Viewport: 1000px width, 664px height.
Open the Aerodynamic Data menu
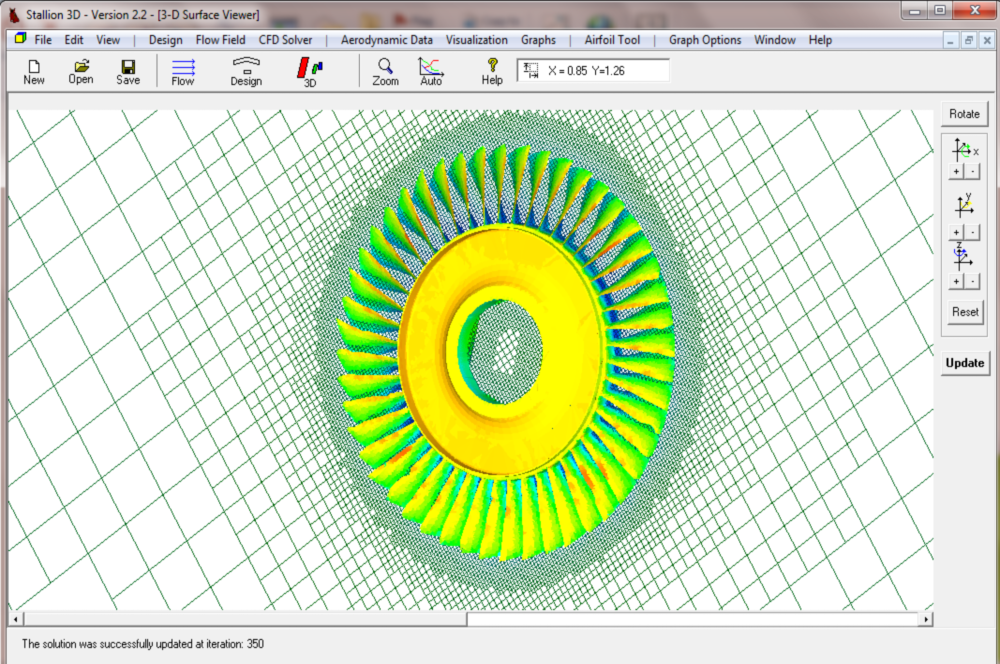pos(386,40)
